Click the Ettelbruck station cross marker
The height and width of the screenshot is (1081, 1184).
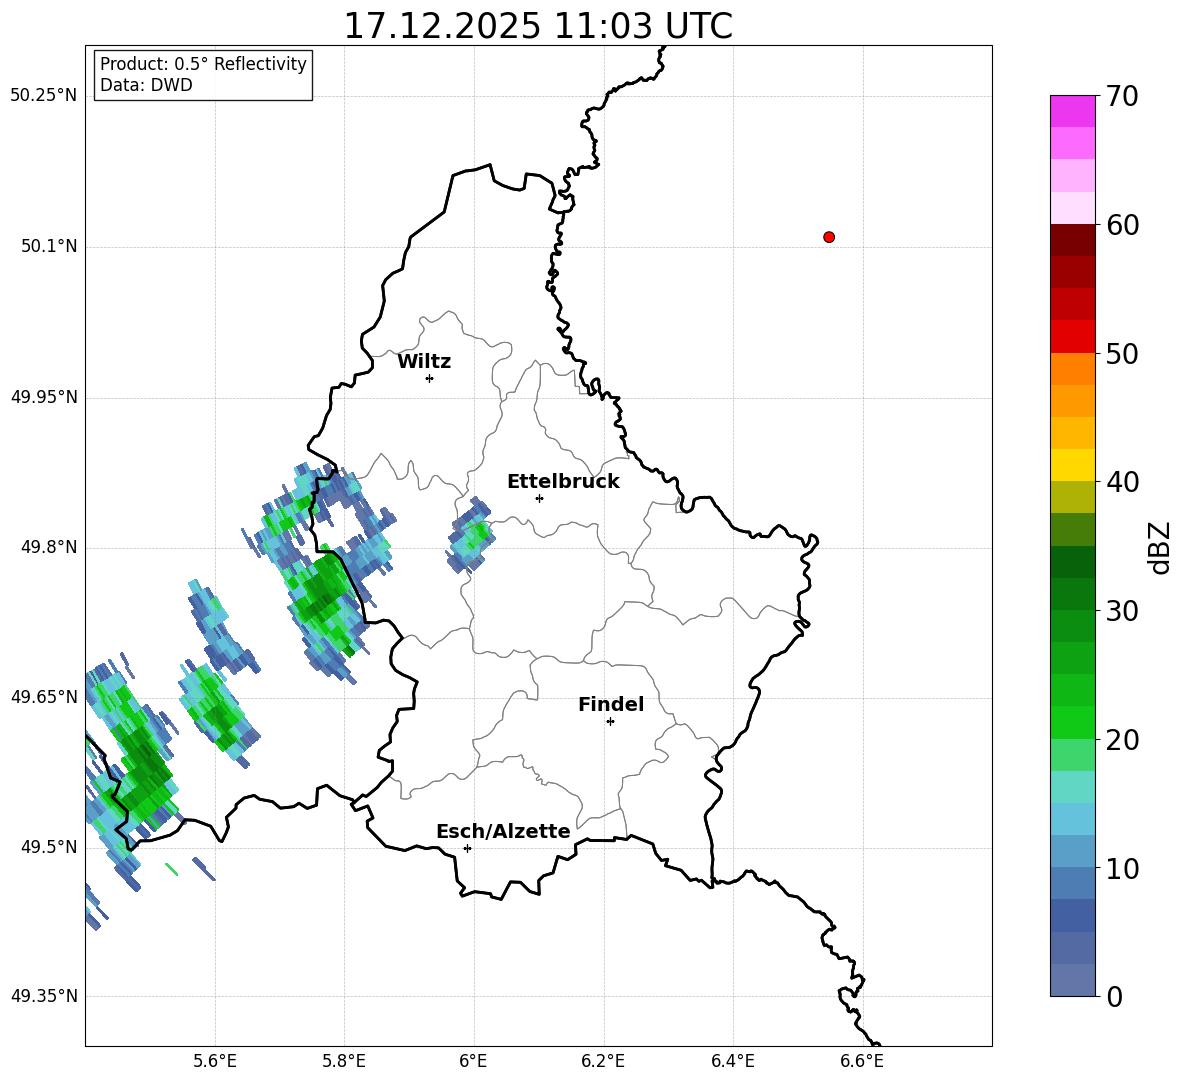pos(539,498)
